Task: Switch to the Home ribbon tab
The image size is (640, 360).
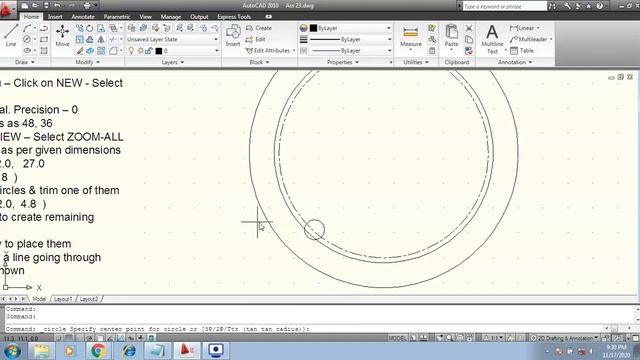Action: coord(31,17)
